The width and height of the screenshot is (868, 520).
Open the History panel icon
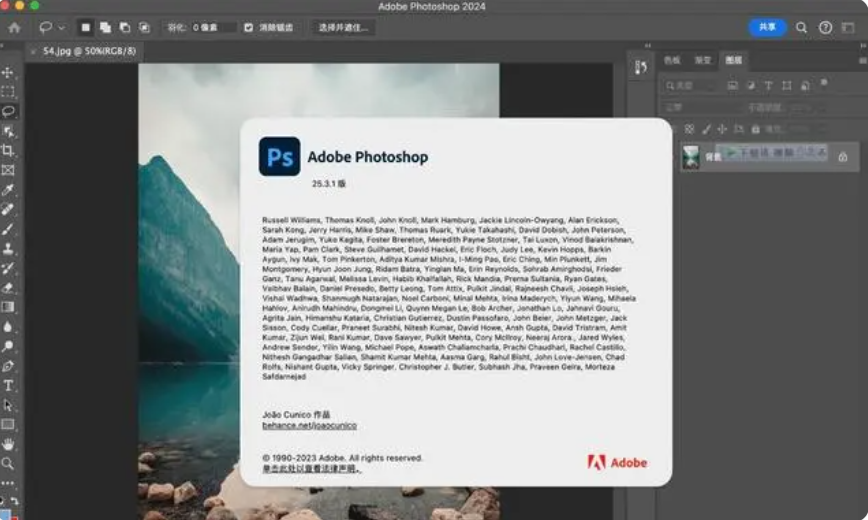pyautogui.click(x=641, y=67)
